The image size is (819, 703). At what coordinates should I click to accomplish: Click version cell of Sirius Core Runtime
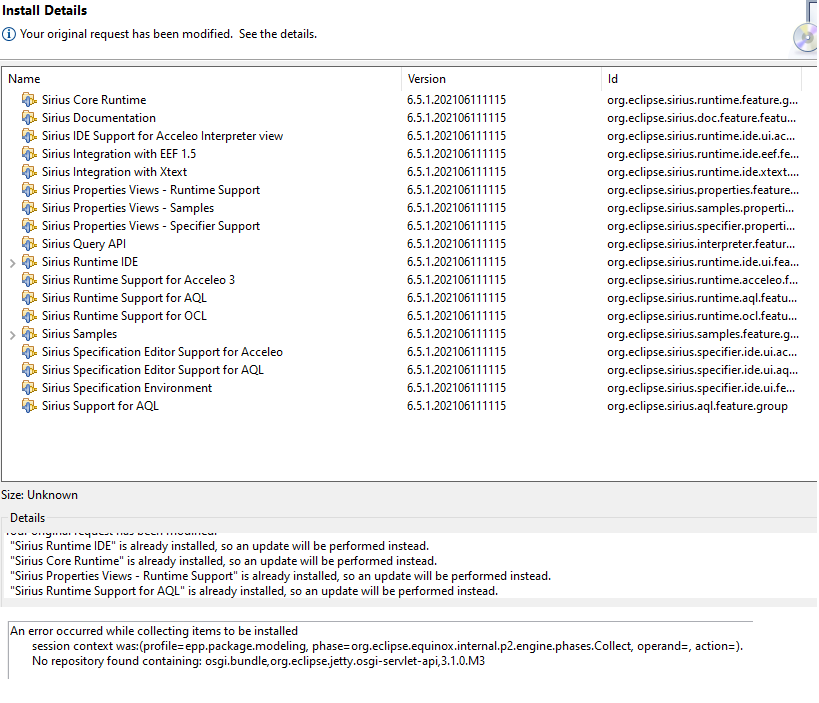tap(457, 99)
